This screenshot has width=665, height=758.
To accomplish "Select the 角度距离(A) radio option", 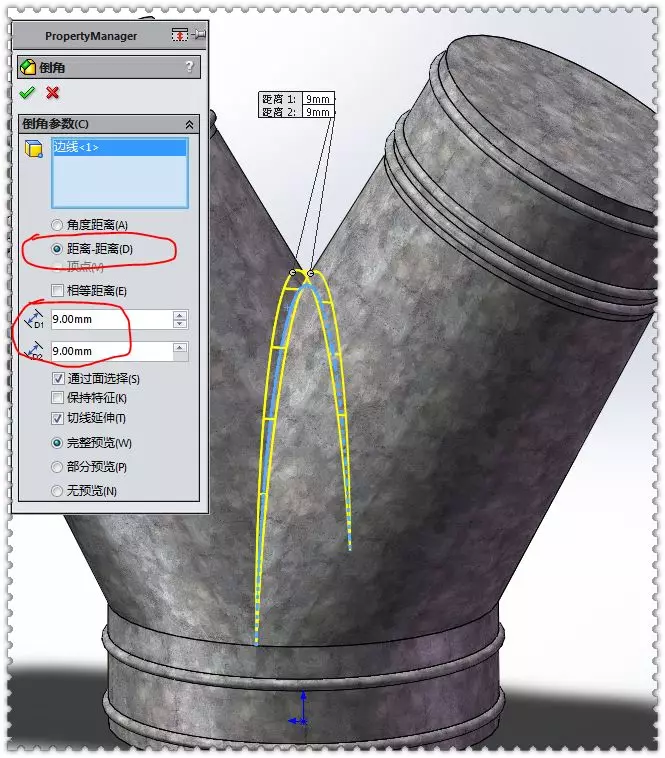I will [57, 225].
